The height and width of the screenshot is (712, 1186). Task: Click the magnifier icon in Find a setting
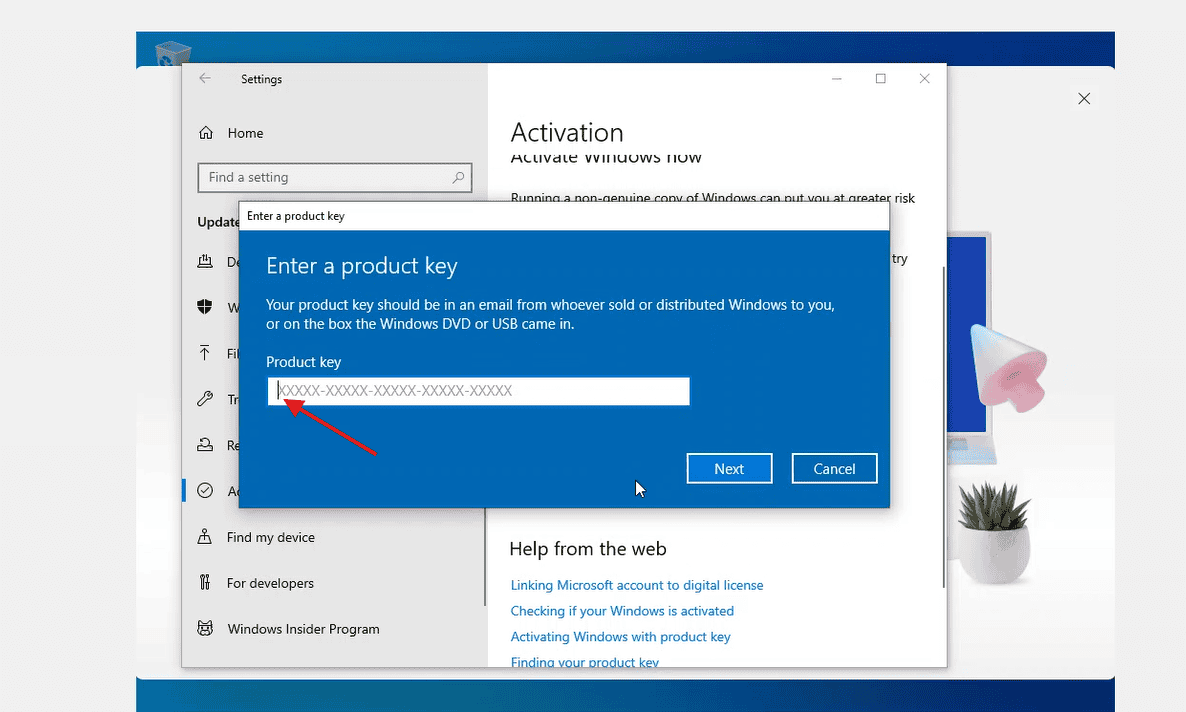click(458, 177)
